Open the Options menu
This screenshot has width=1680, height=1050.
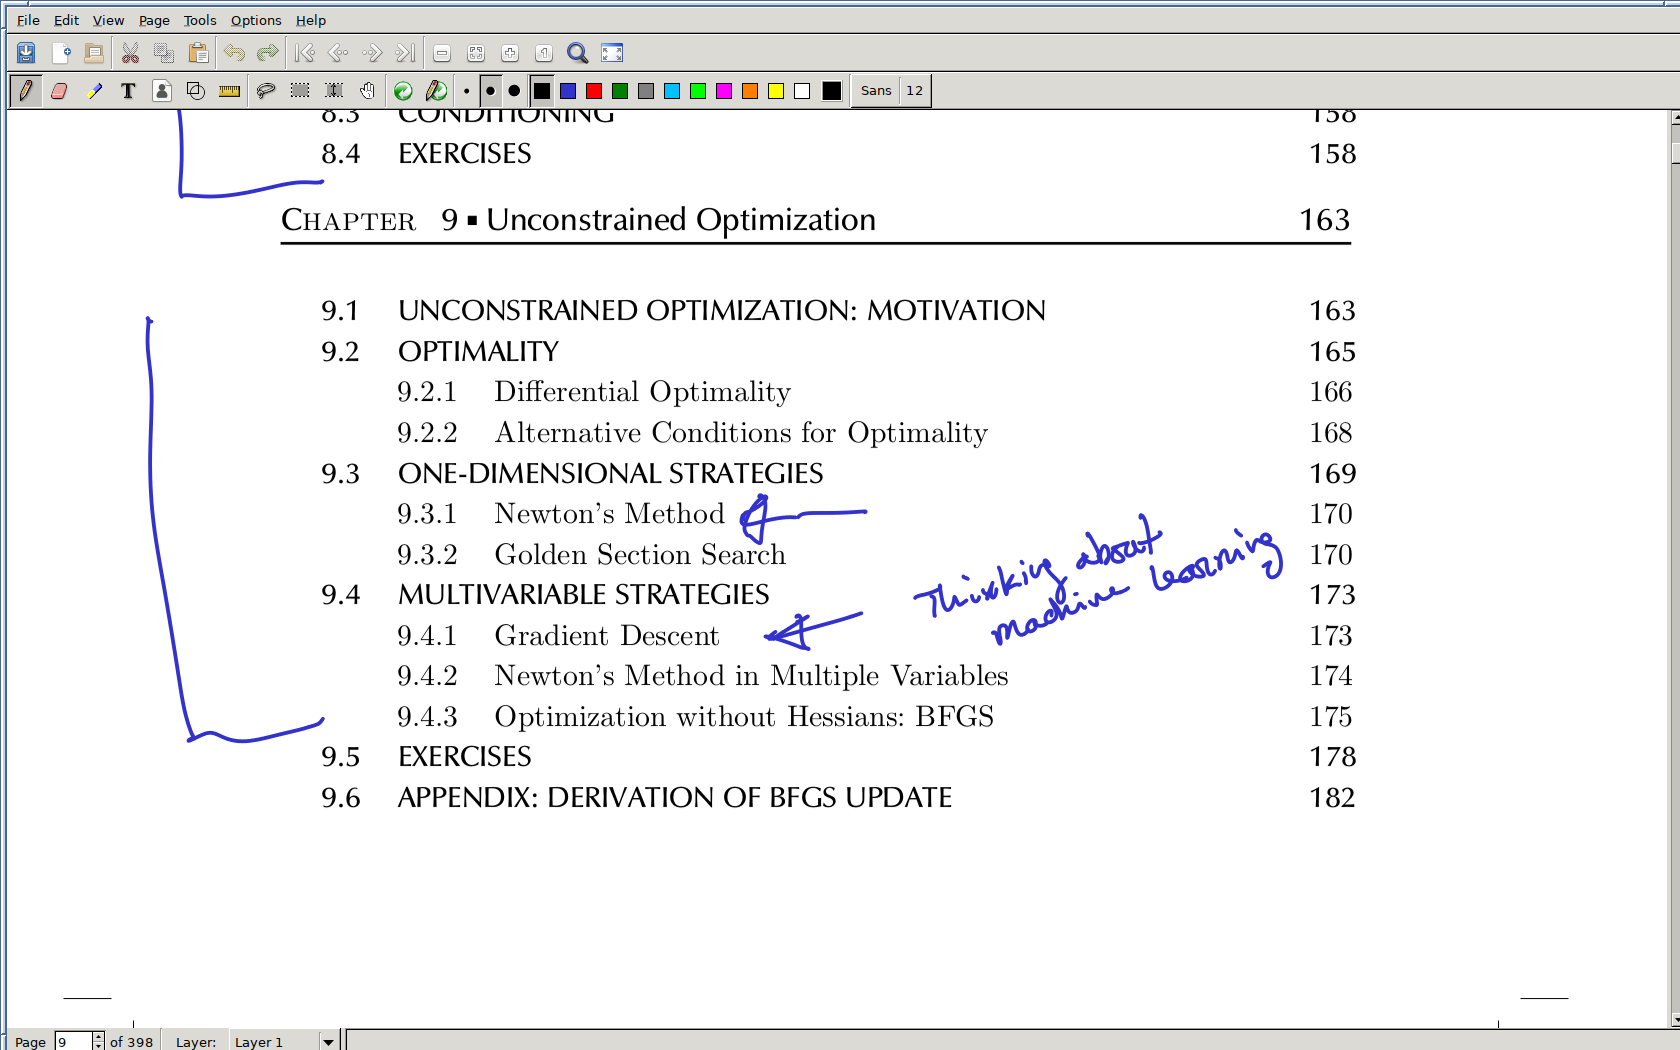pos(255,20)
